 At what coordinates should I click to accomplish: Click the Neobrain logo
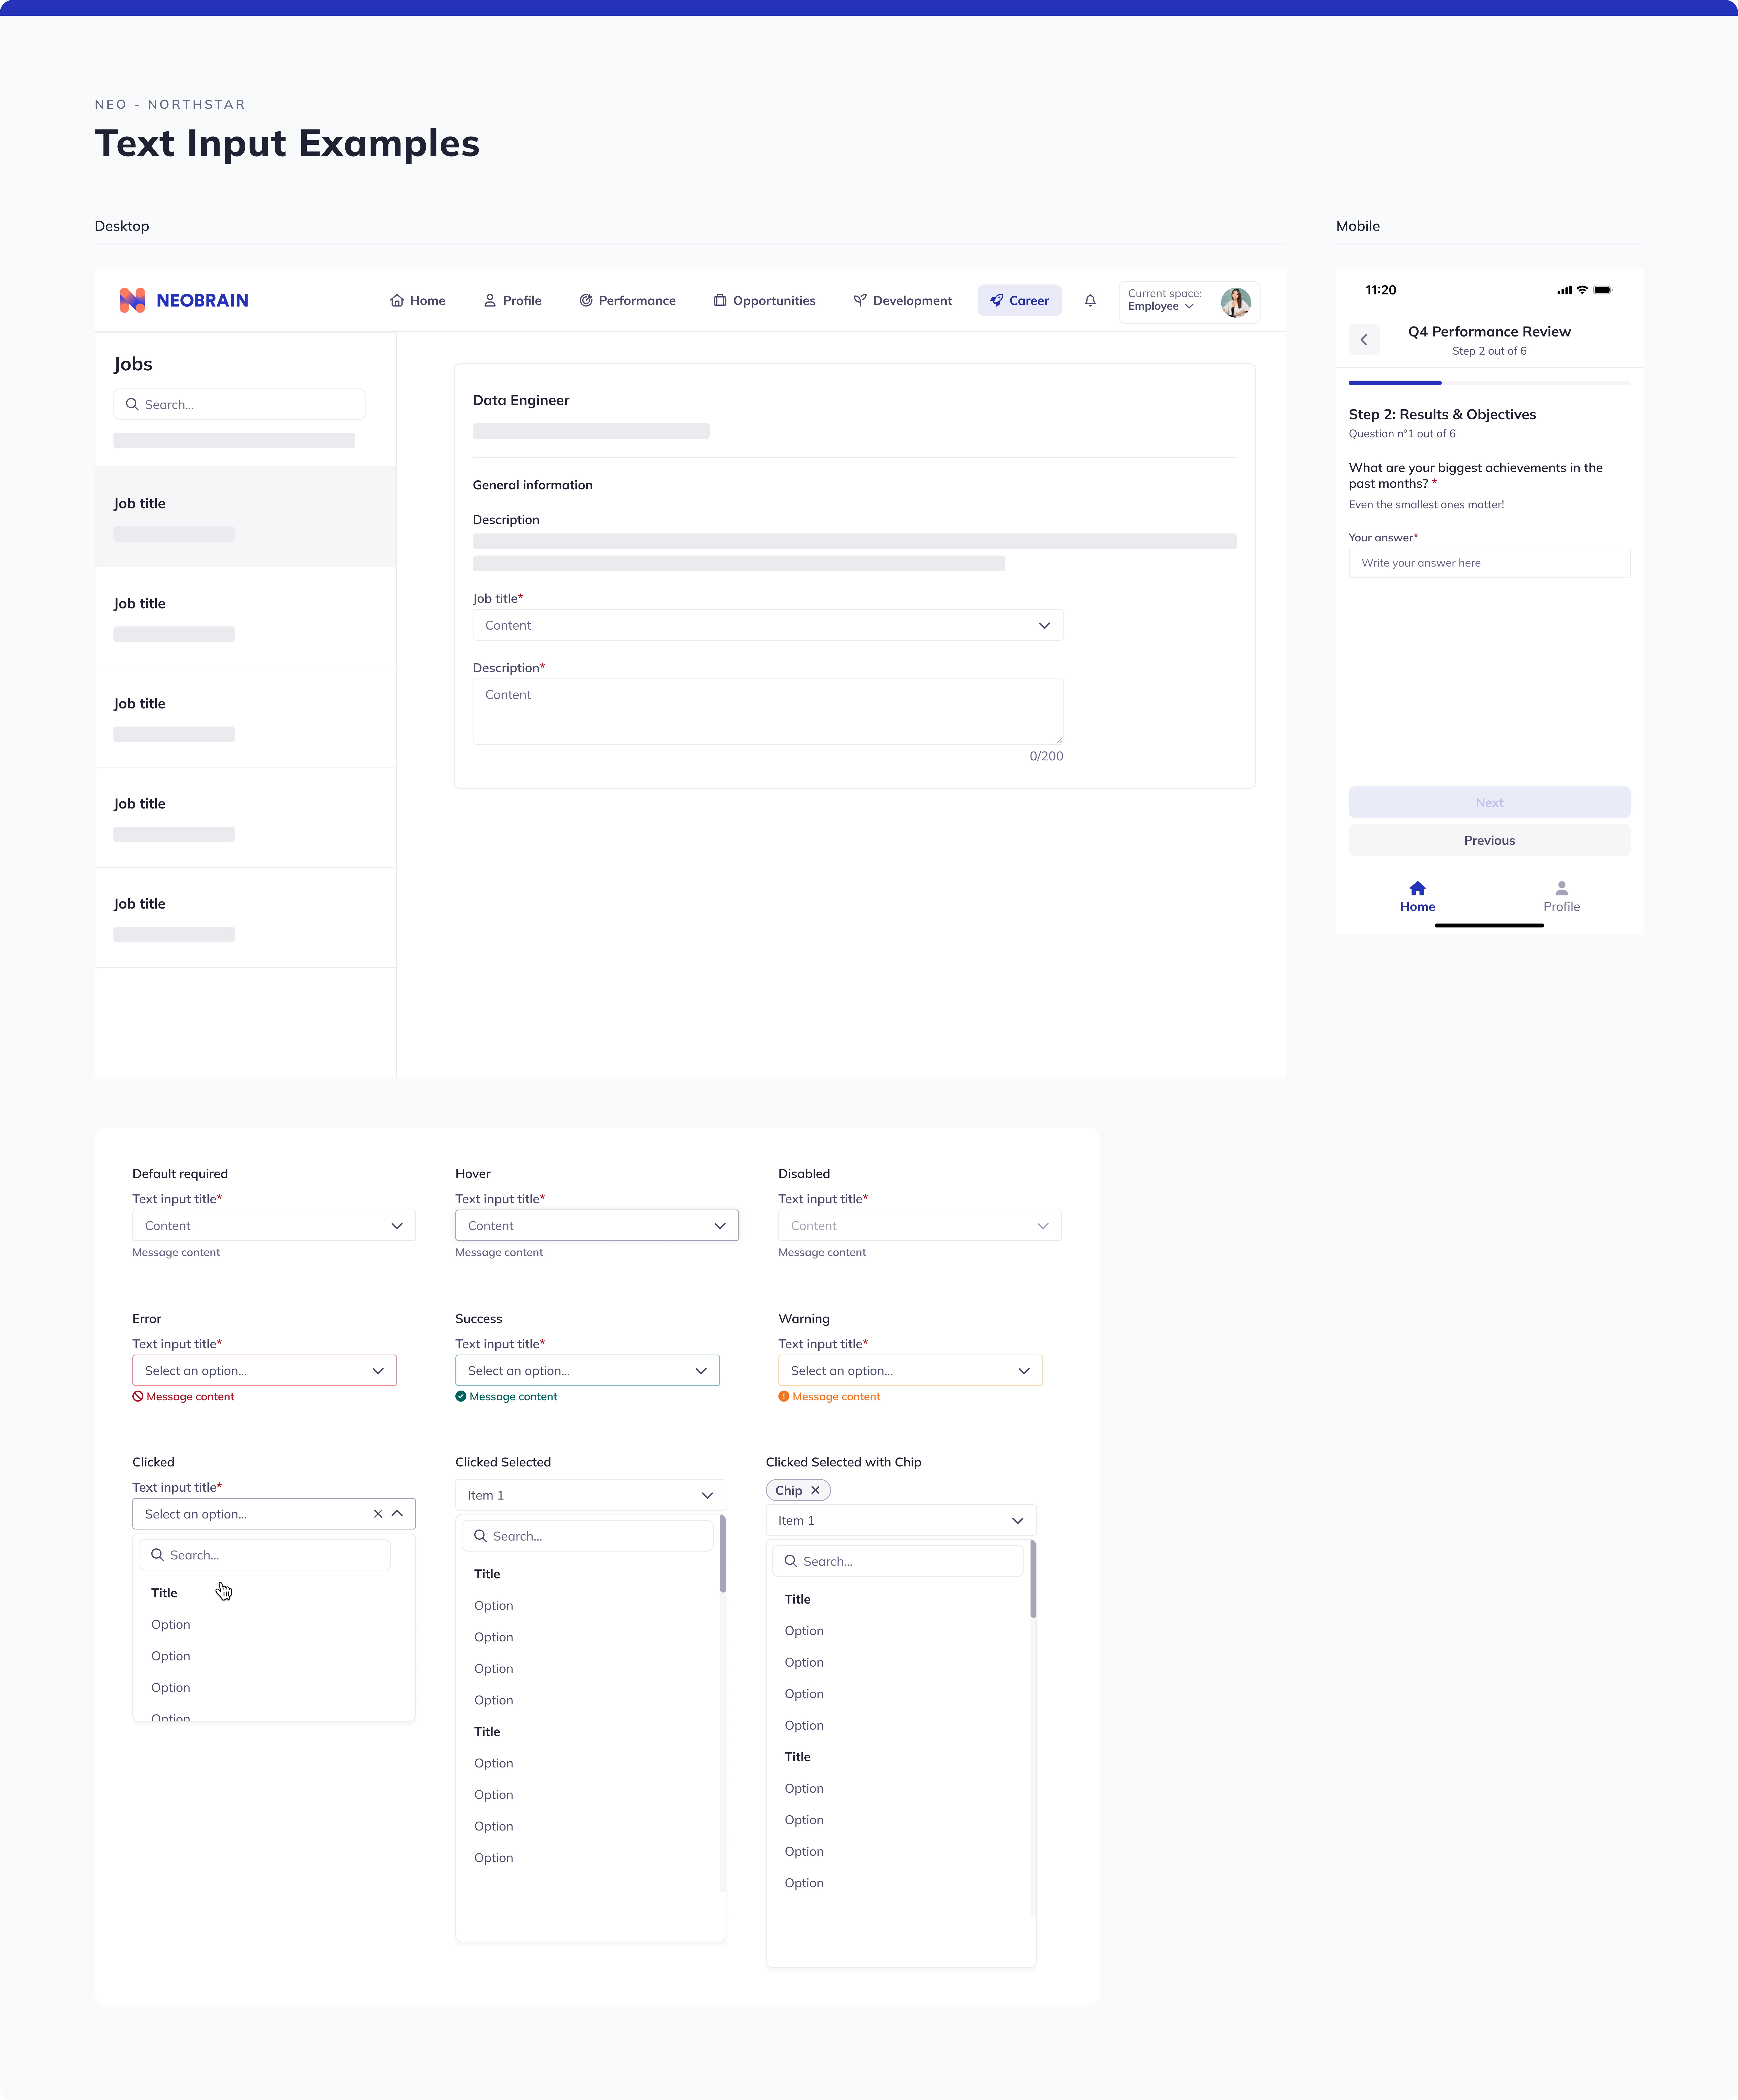click(x=184, y=300)
